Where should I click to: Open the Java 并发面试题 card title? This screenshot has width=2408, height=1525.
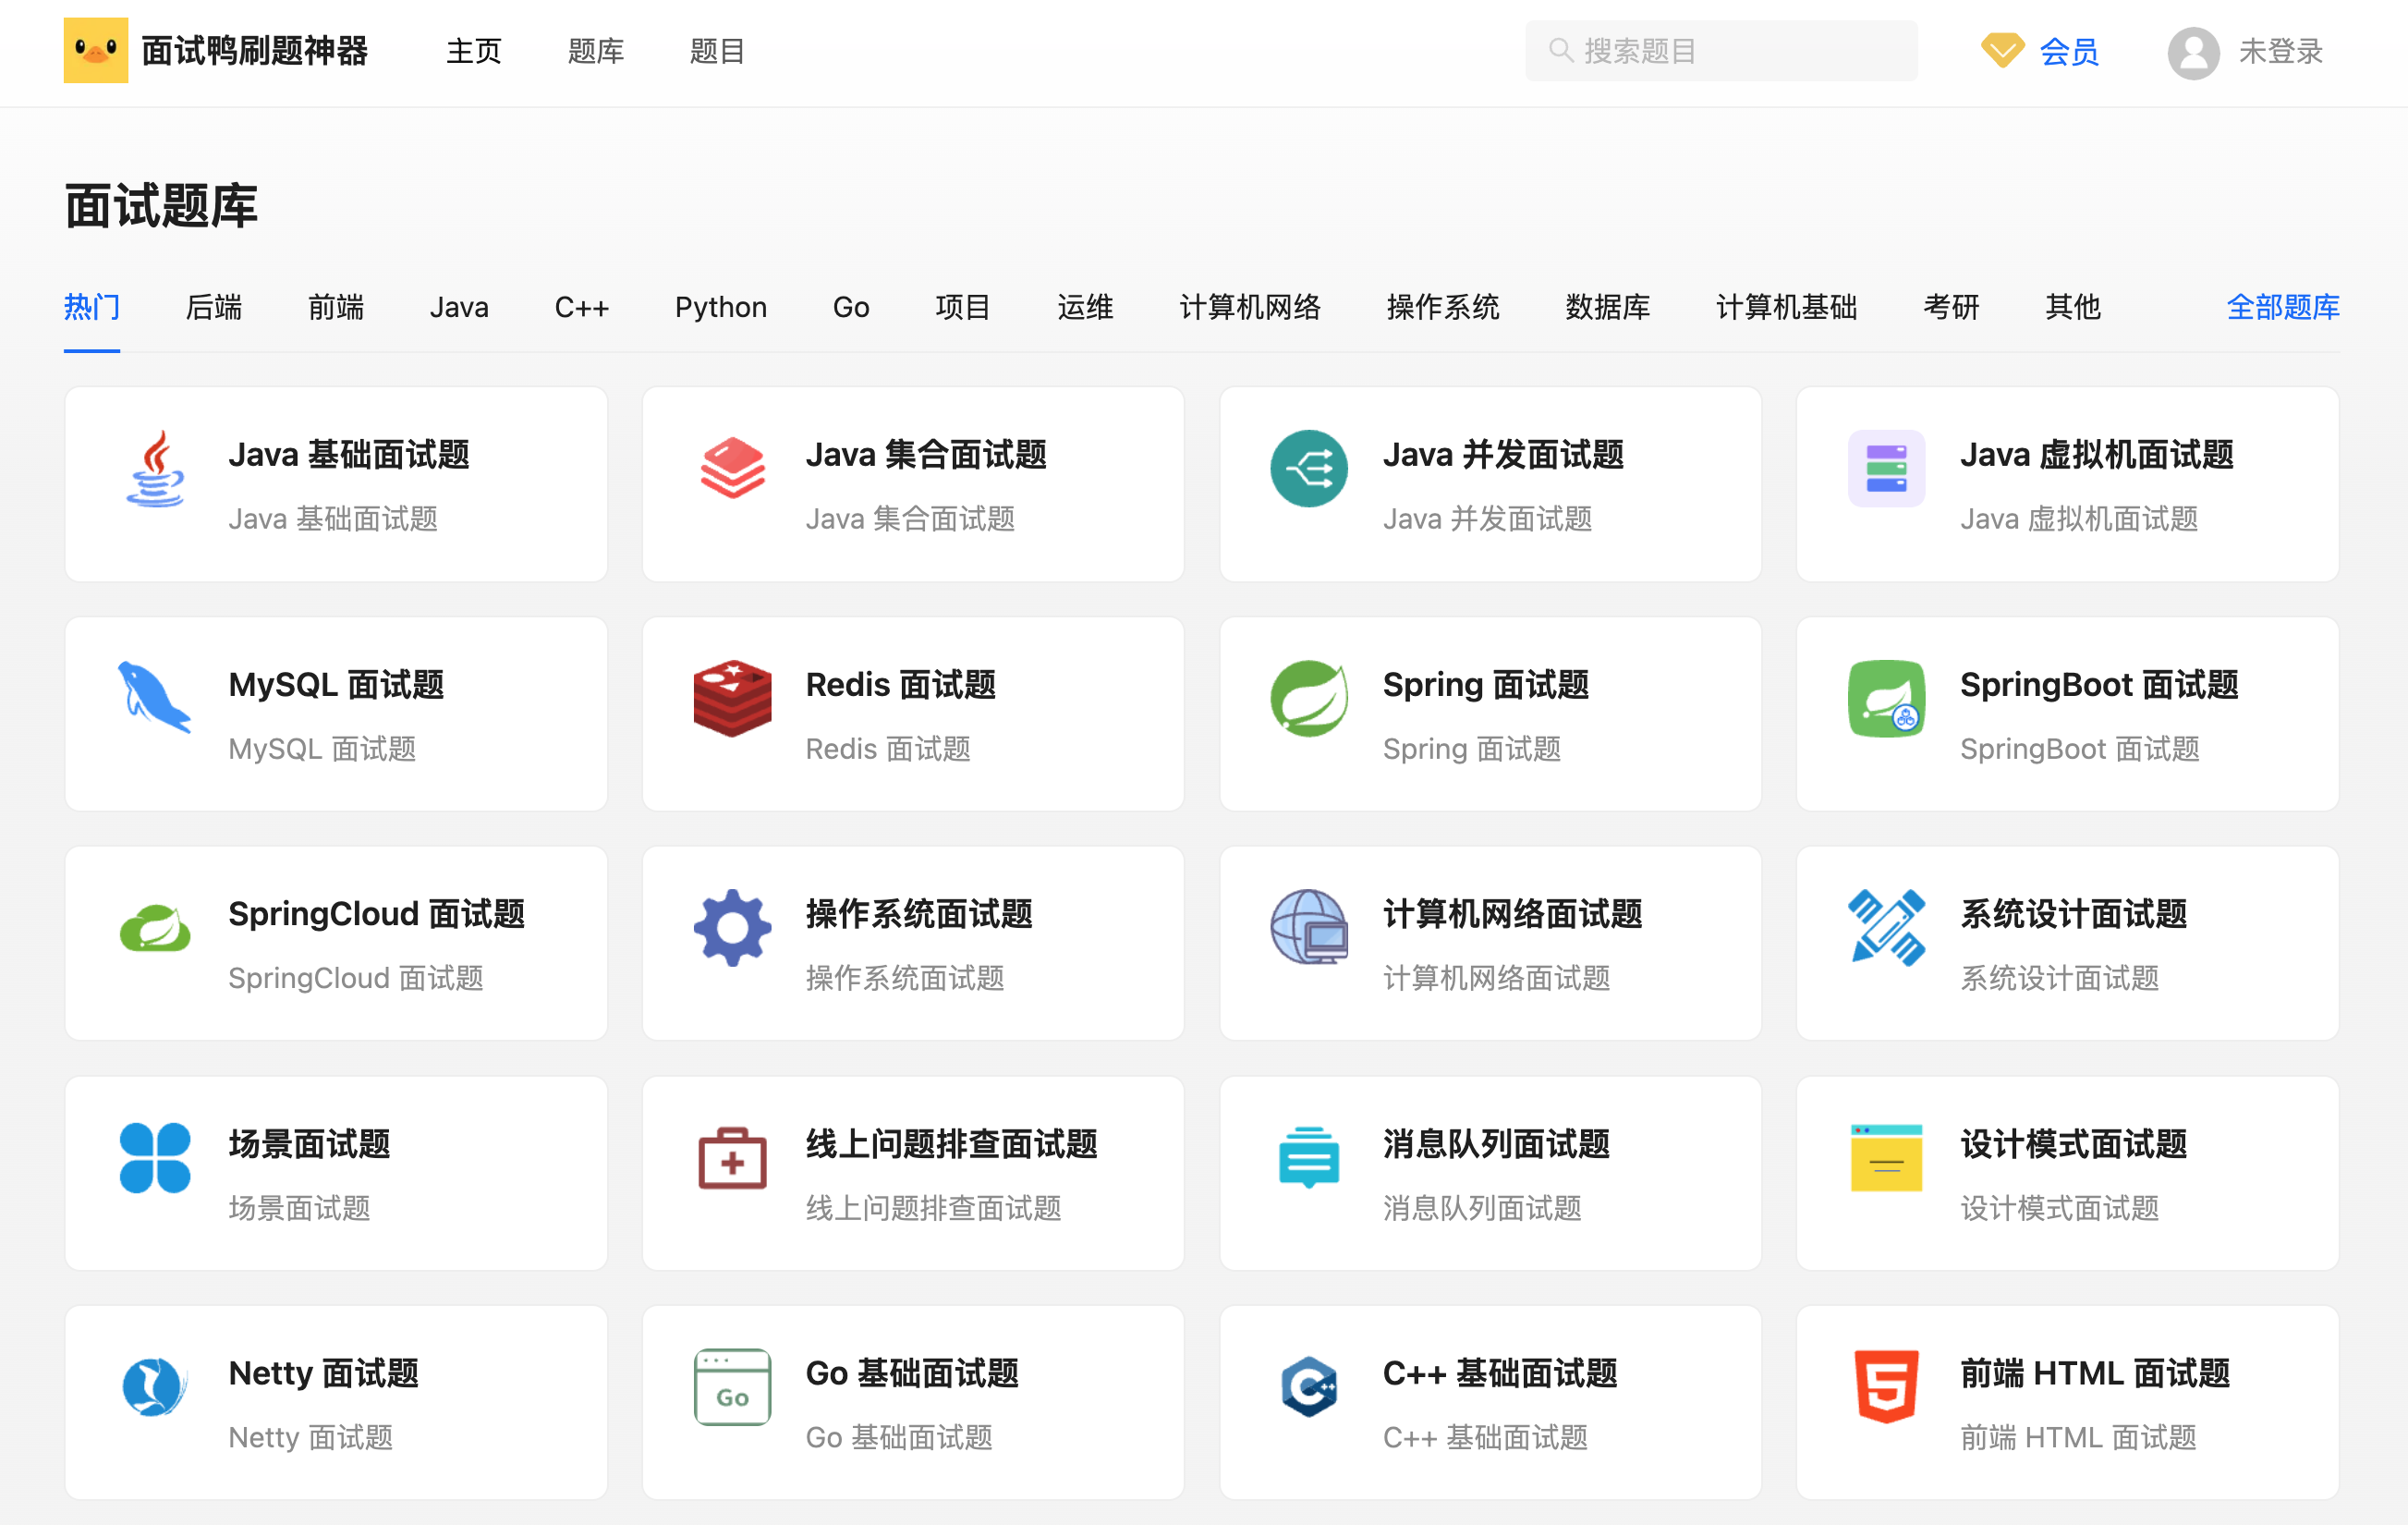pyautogui.click(x=1502, y=455)
